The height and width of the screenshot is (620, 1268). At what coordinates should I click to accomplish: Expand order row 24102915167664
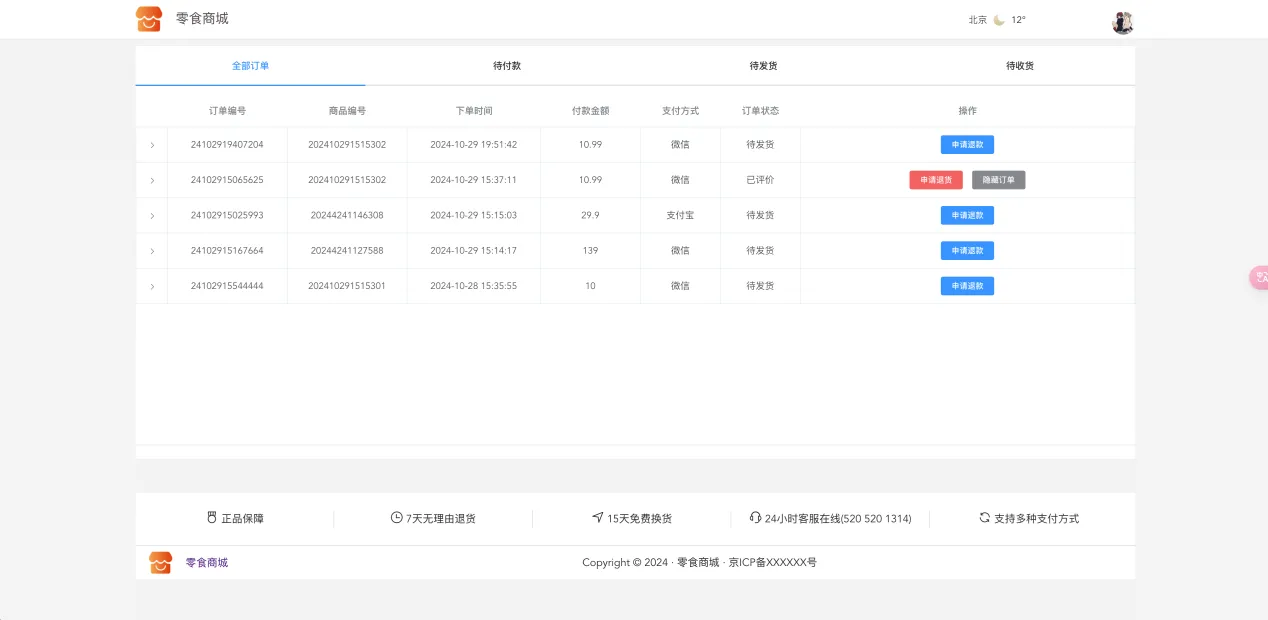152,251
